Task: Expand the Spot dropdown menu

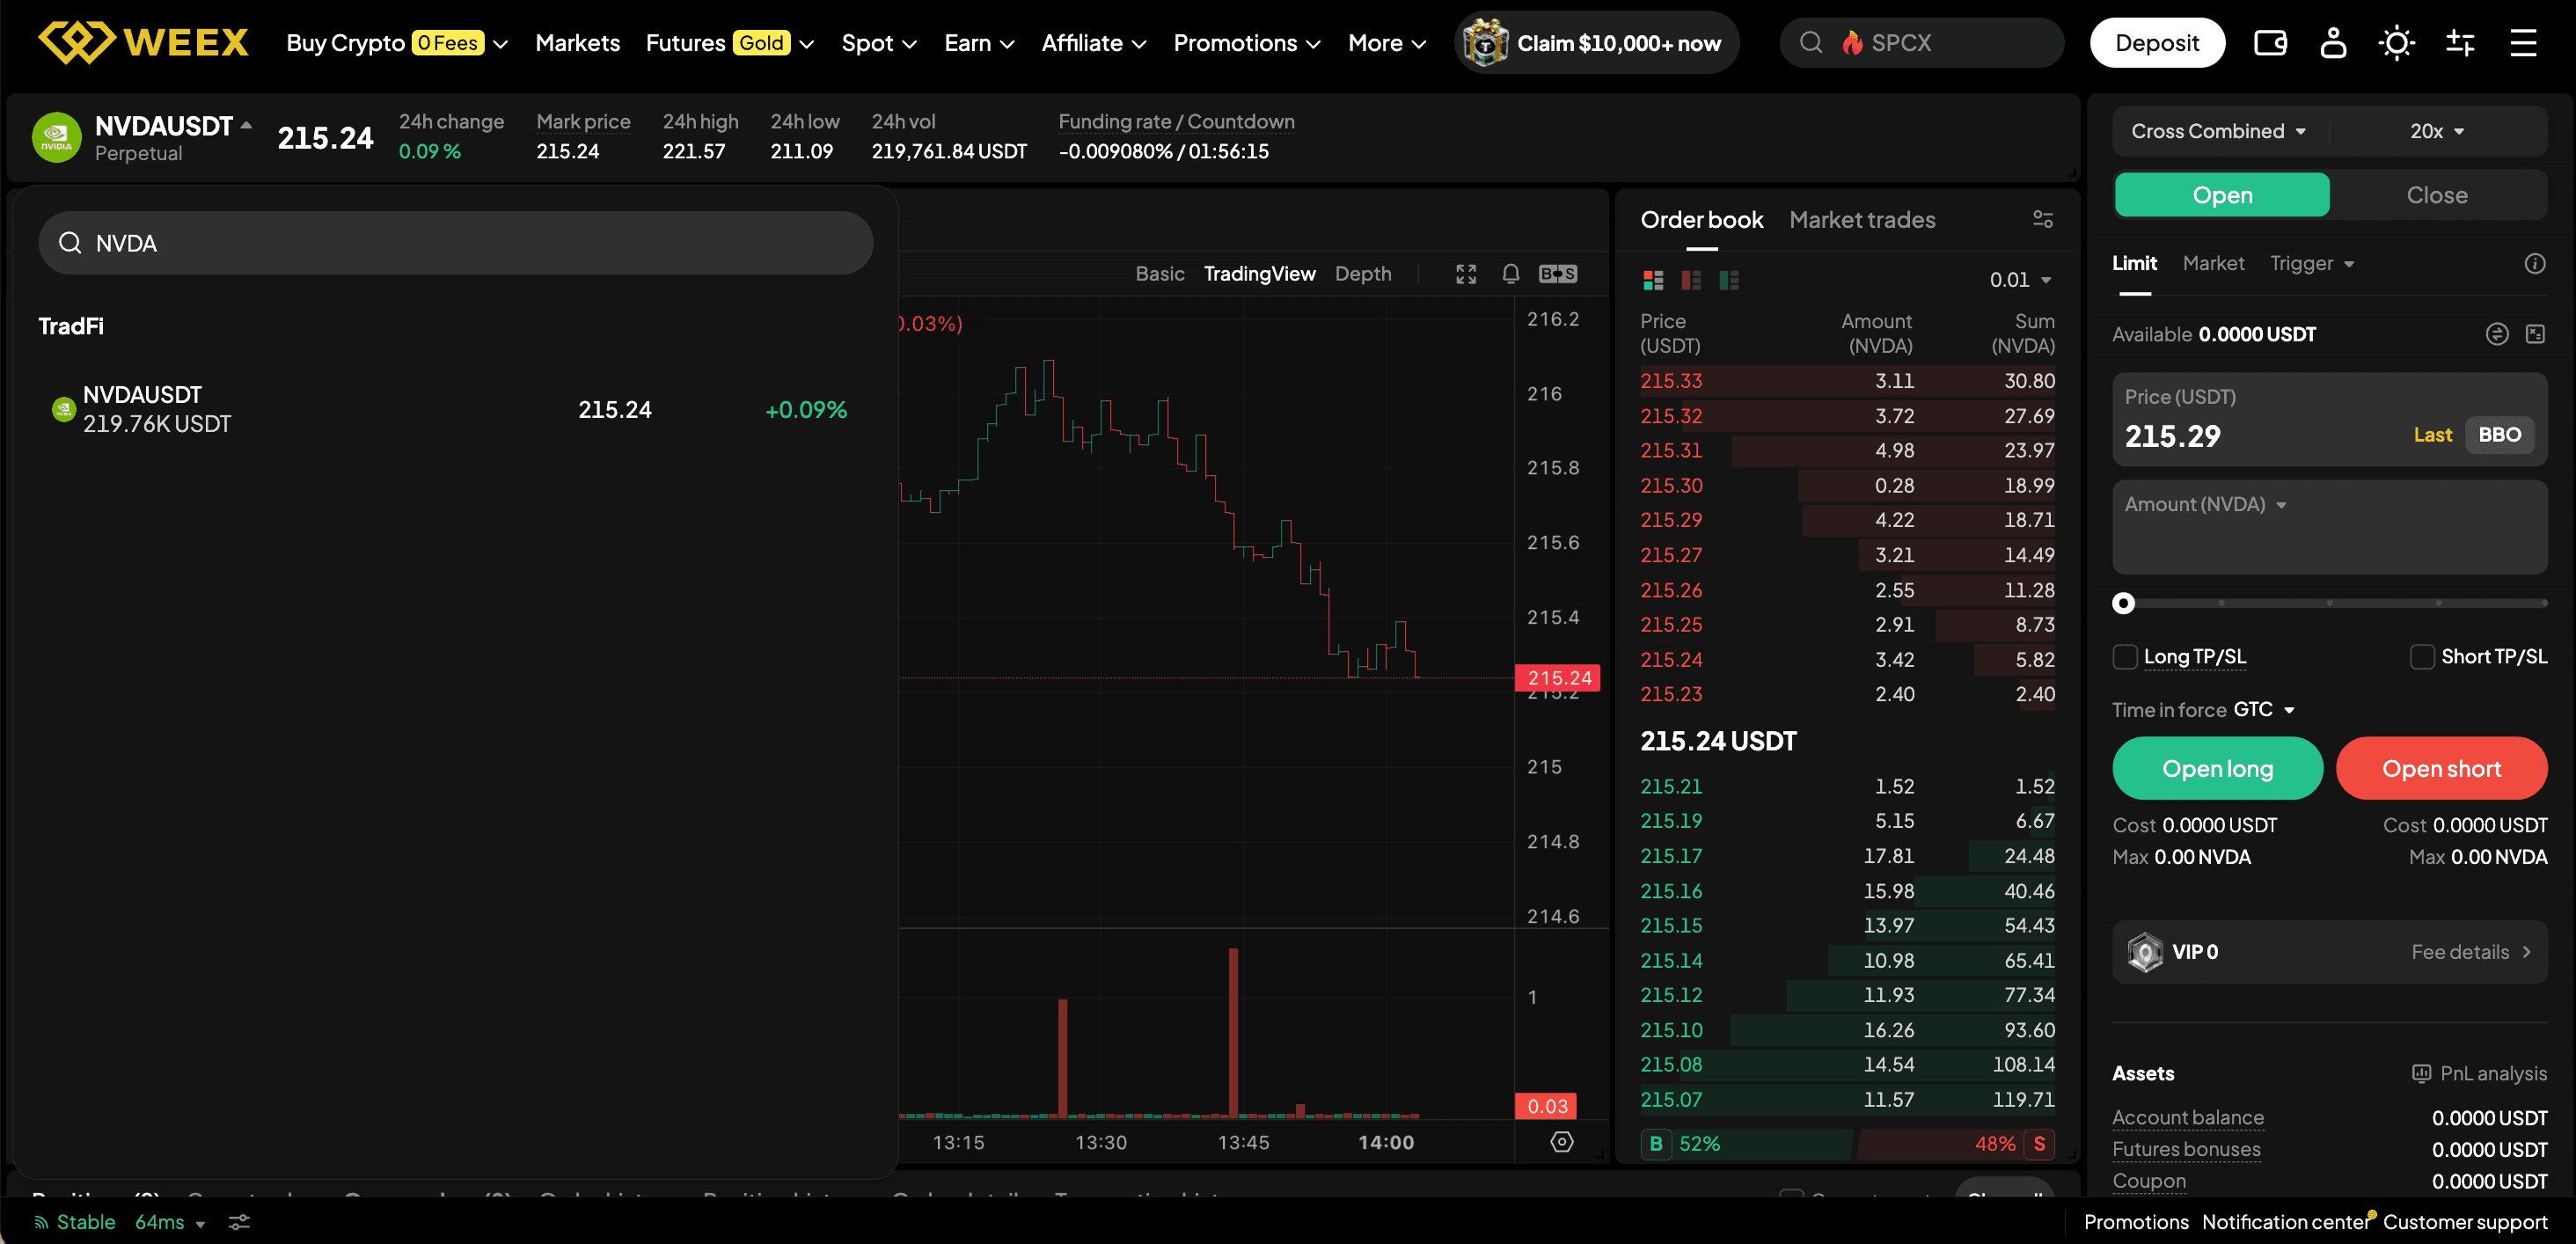Action: [879, 43]
